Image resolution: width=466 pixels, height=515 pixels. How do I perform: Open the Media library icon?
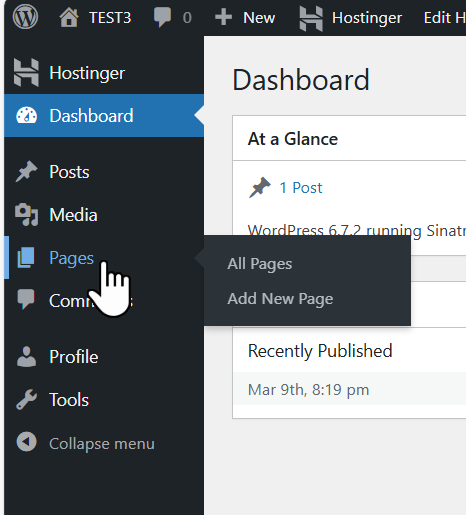click(27, 215)
